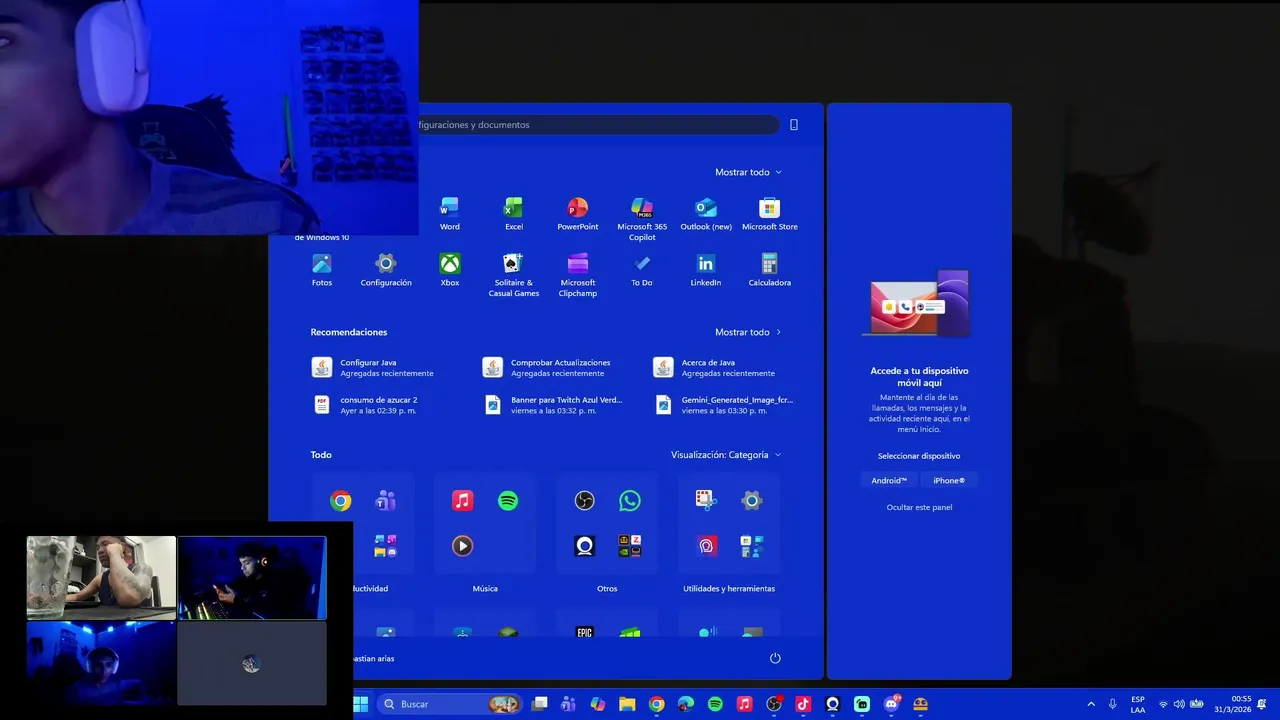Click the Start menu search field

[x=598, y=125]
